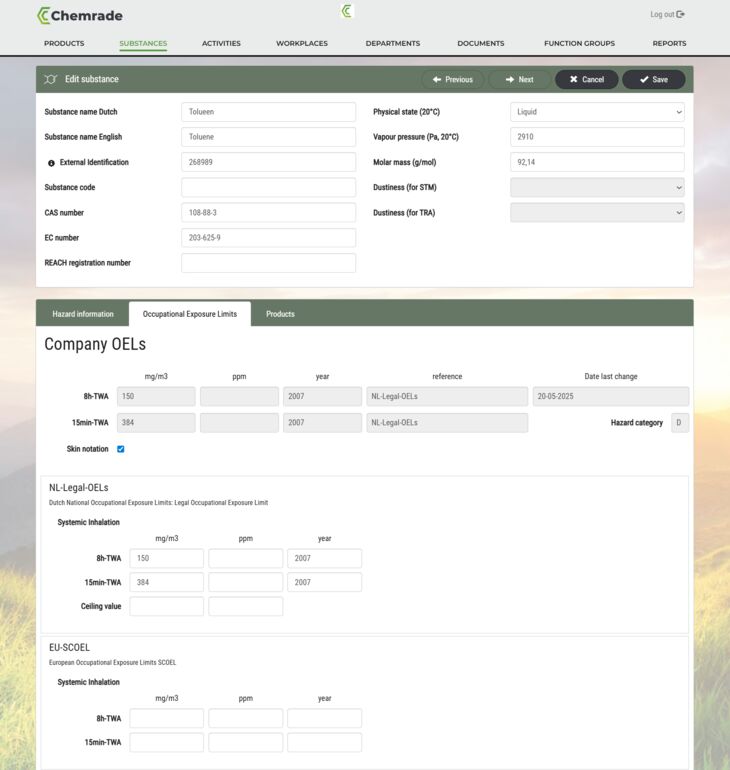The width and height of the screenshot is (730, 770).
Task: Open the Function Groups menu
Action: coord(579,43)
